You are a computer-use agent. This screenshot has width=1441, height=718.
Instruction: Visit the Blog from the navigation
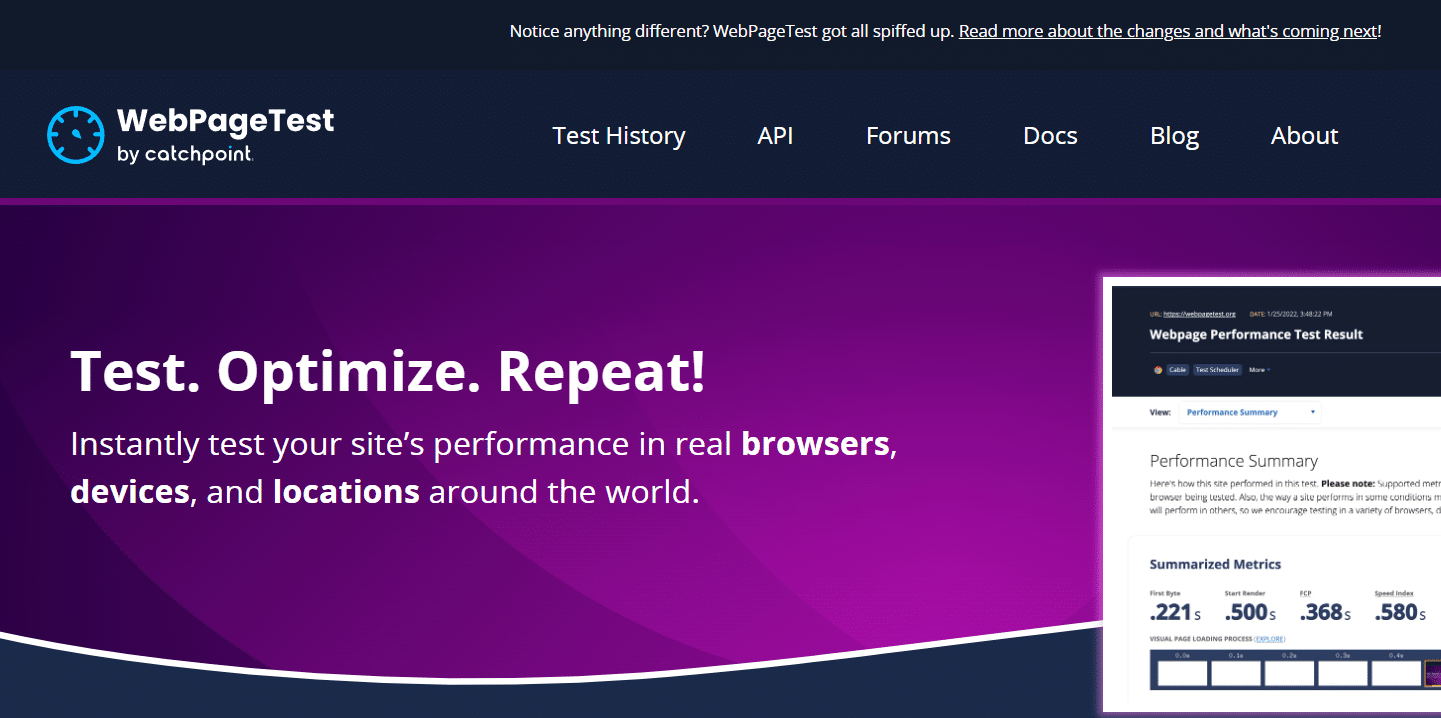click(1174, 136)
